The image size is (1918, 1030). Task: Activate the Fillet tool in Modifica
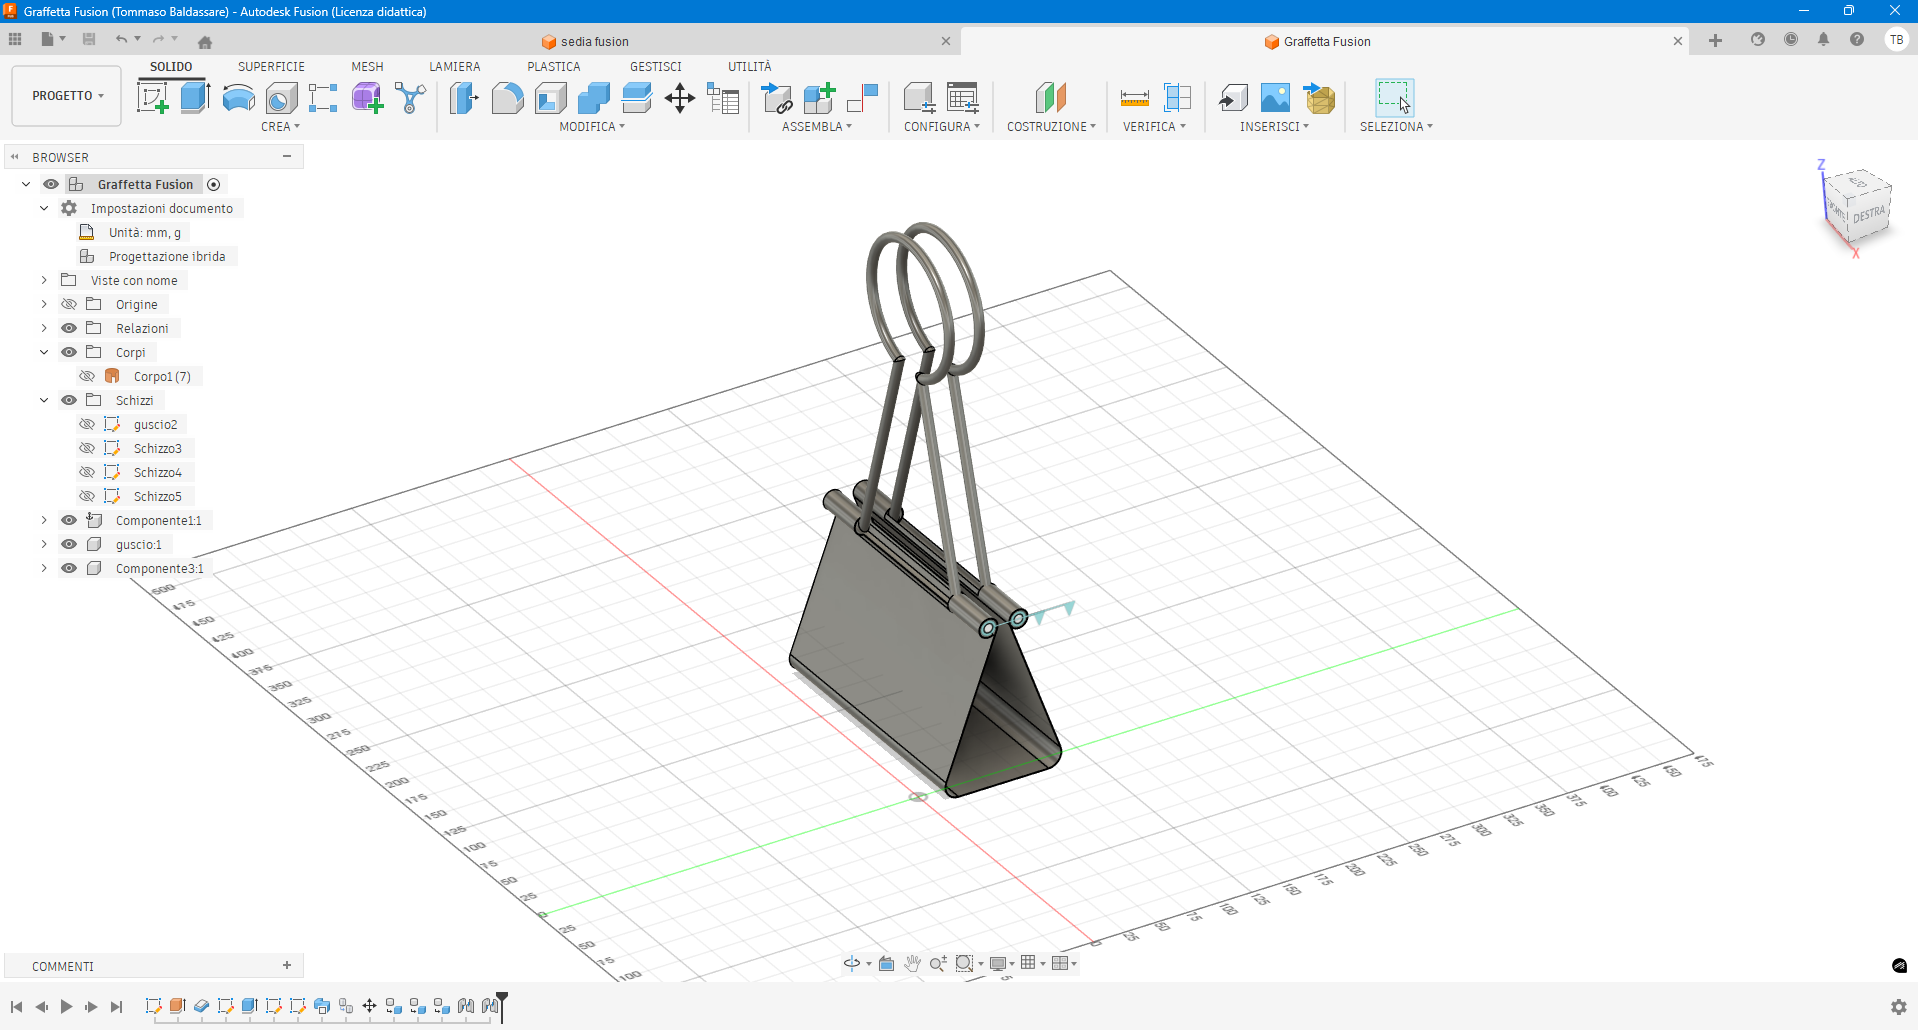coord(508,97)
